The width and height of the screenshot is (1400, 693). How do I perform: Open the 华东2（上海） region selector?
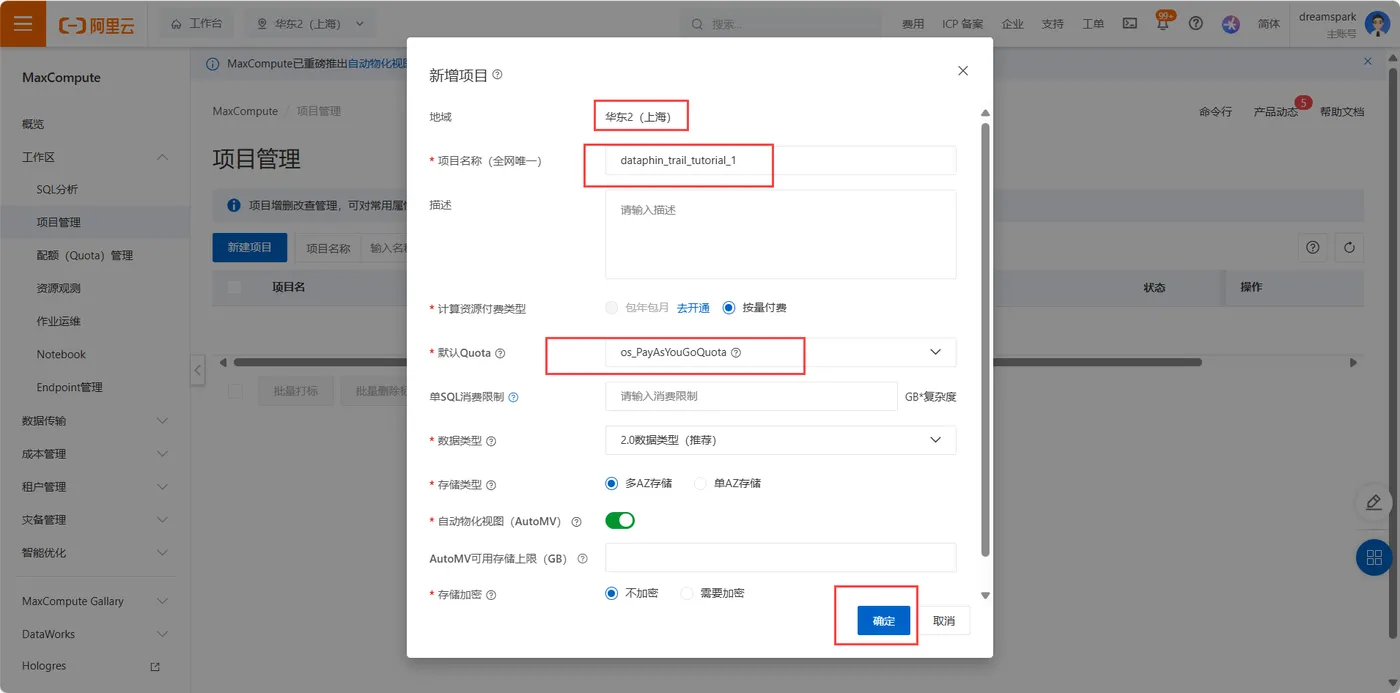[311, 24]
